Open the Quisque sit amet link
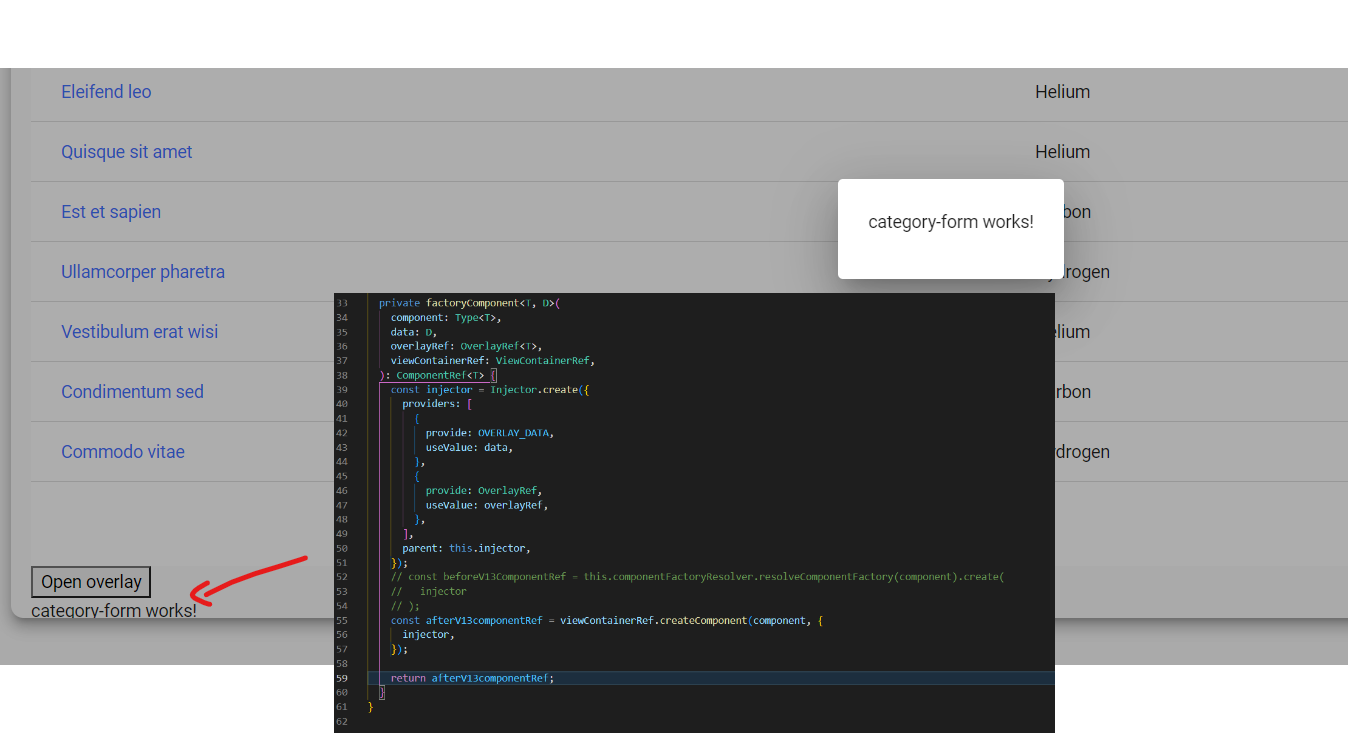The image size is (1348, 733). tap(127, 152)
